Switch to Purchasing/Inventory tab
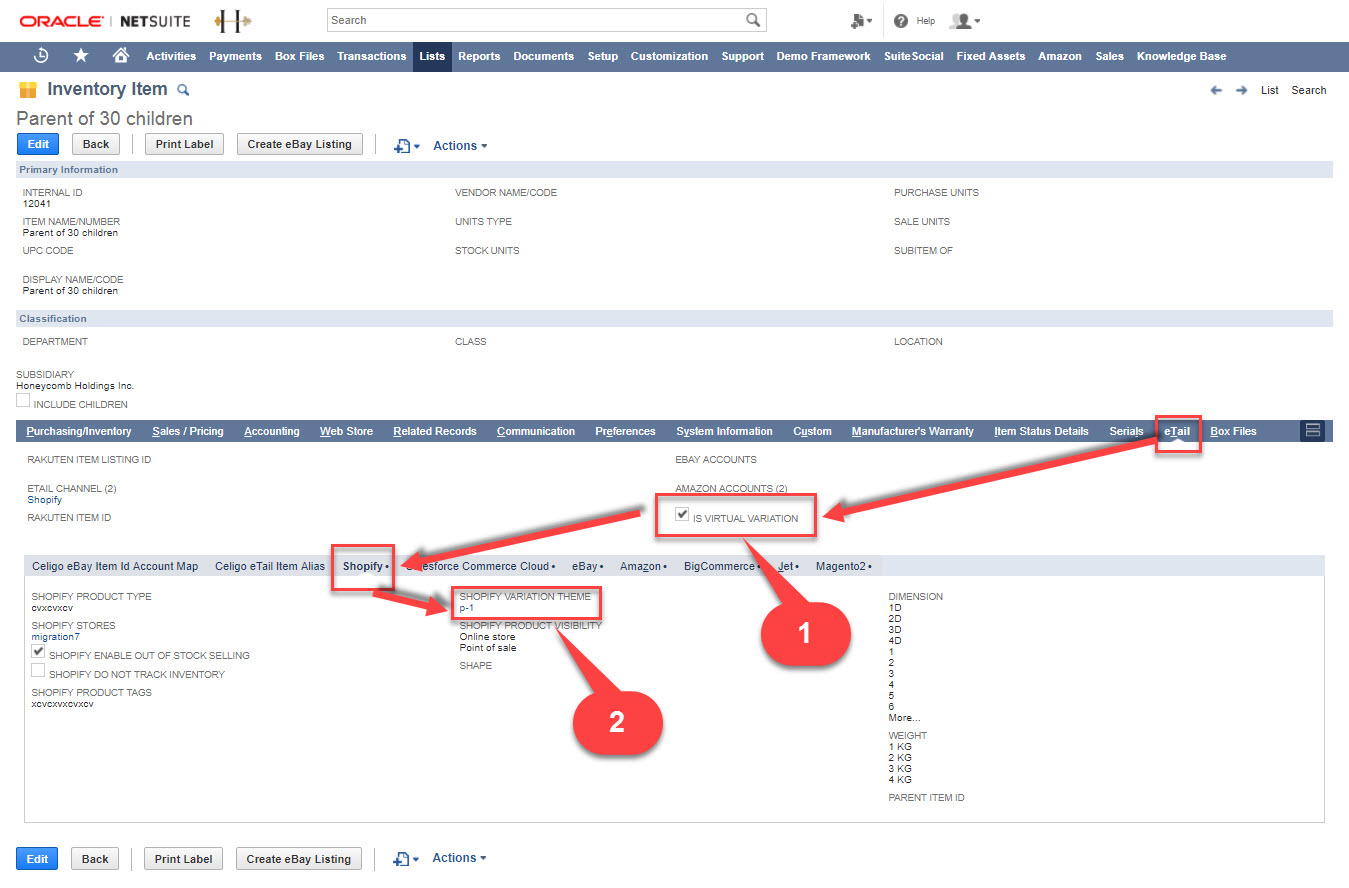This screenshot has height=888, width=1349. tap(79, 431)
